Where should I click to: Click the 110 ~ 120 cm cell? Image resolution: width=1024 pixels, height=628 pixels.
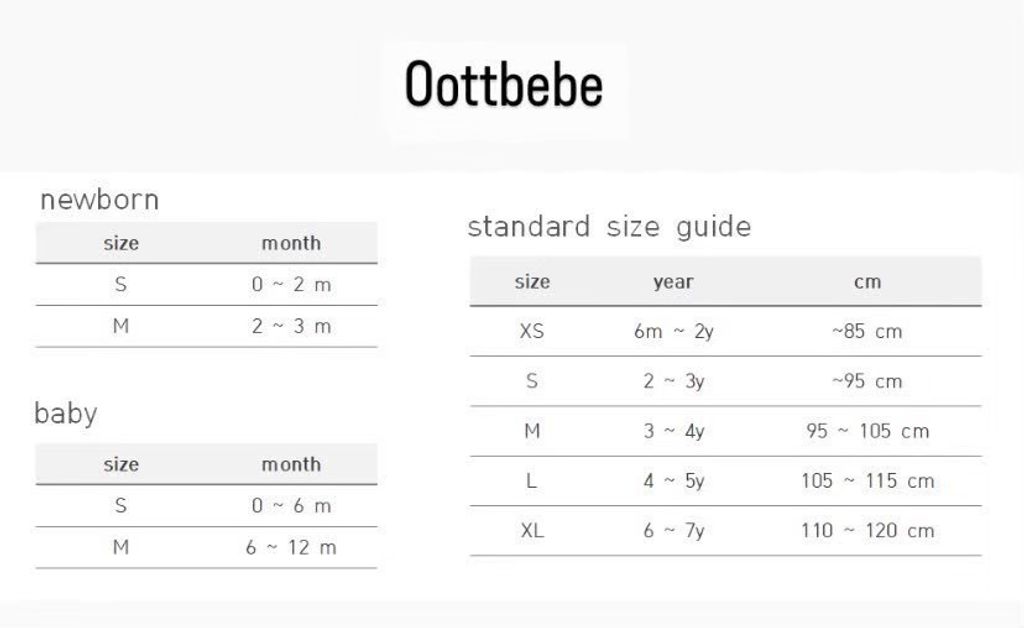click(x=867, y=530)
